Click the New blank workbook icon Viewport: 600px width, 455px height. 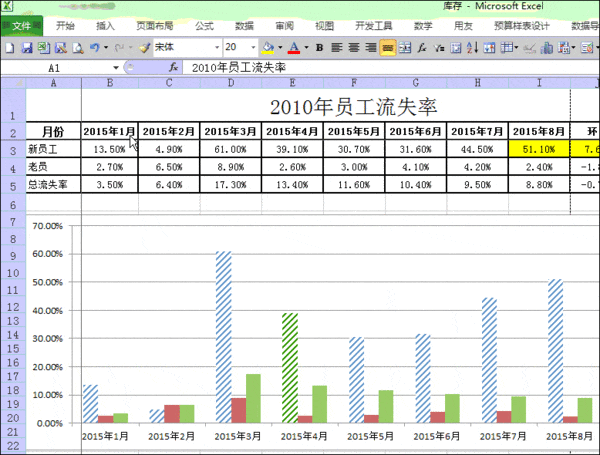pos(10,48)
